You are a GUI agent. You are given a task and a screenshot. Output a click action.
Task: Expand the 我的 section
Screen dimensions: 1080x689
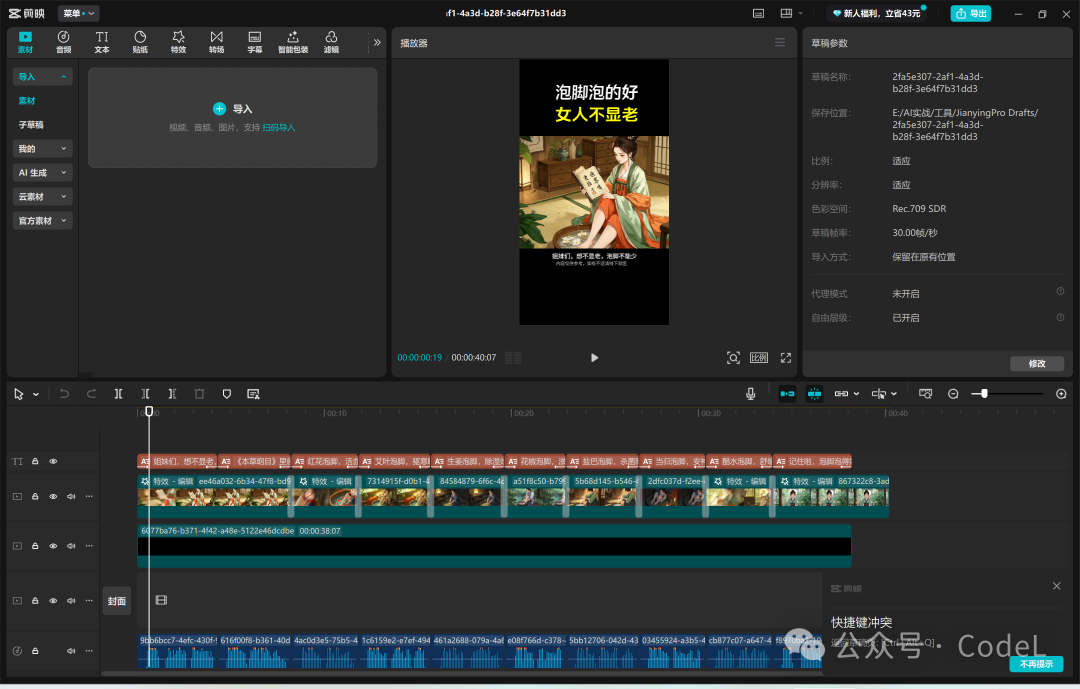(43, 149)
